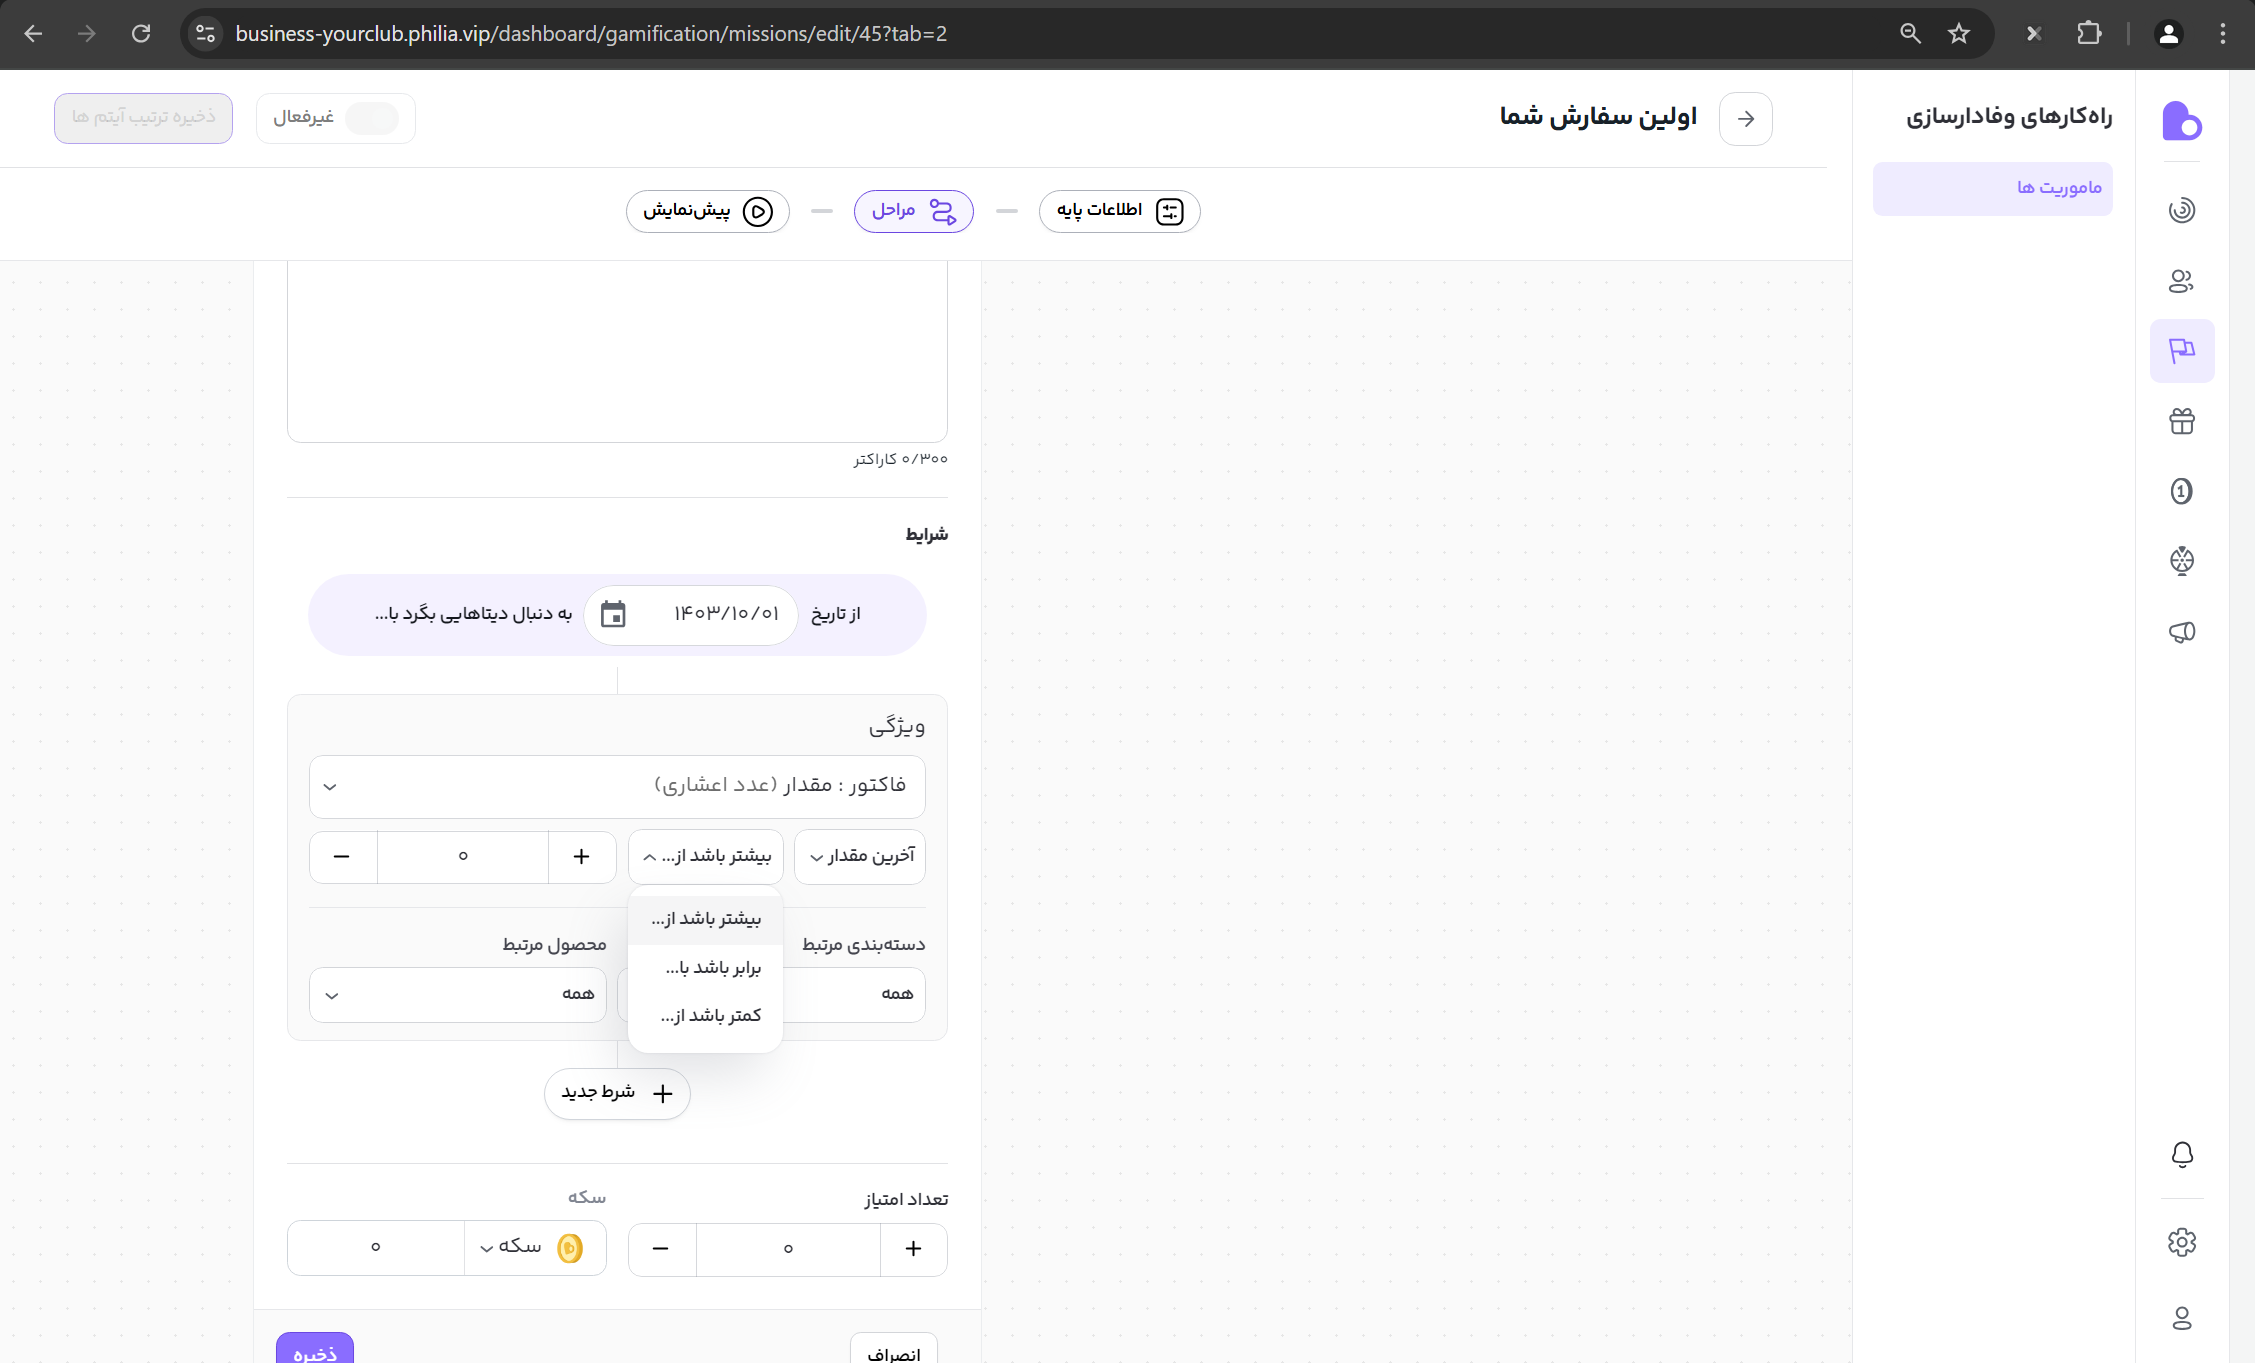Switch to the اطلاعات پایه tab
The height and width of the screenshot is (1363, 2255).
tap(1118, 211)
